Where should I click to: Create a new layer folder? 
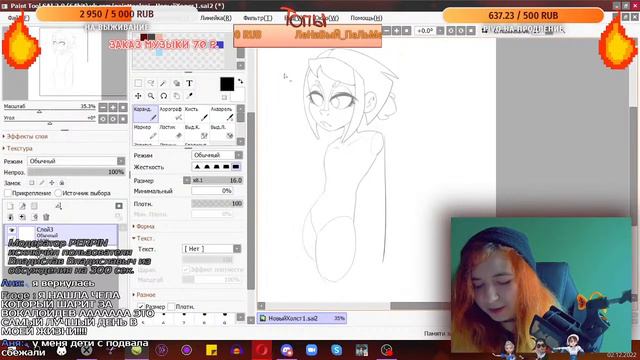point(34,206)
